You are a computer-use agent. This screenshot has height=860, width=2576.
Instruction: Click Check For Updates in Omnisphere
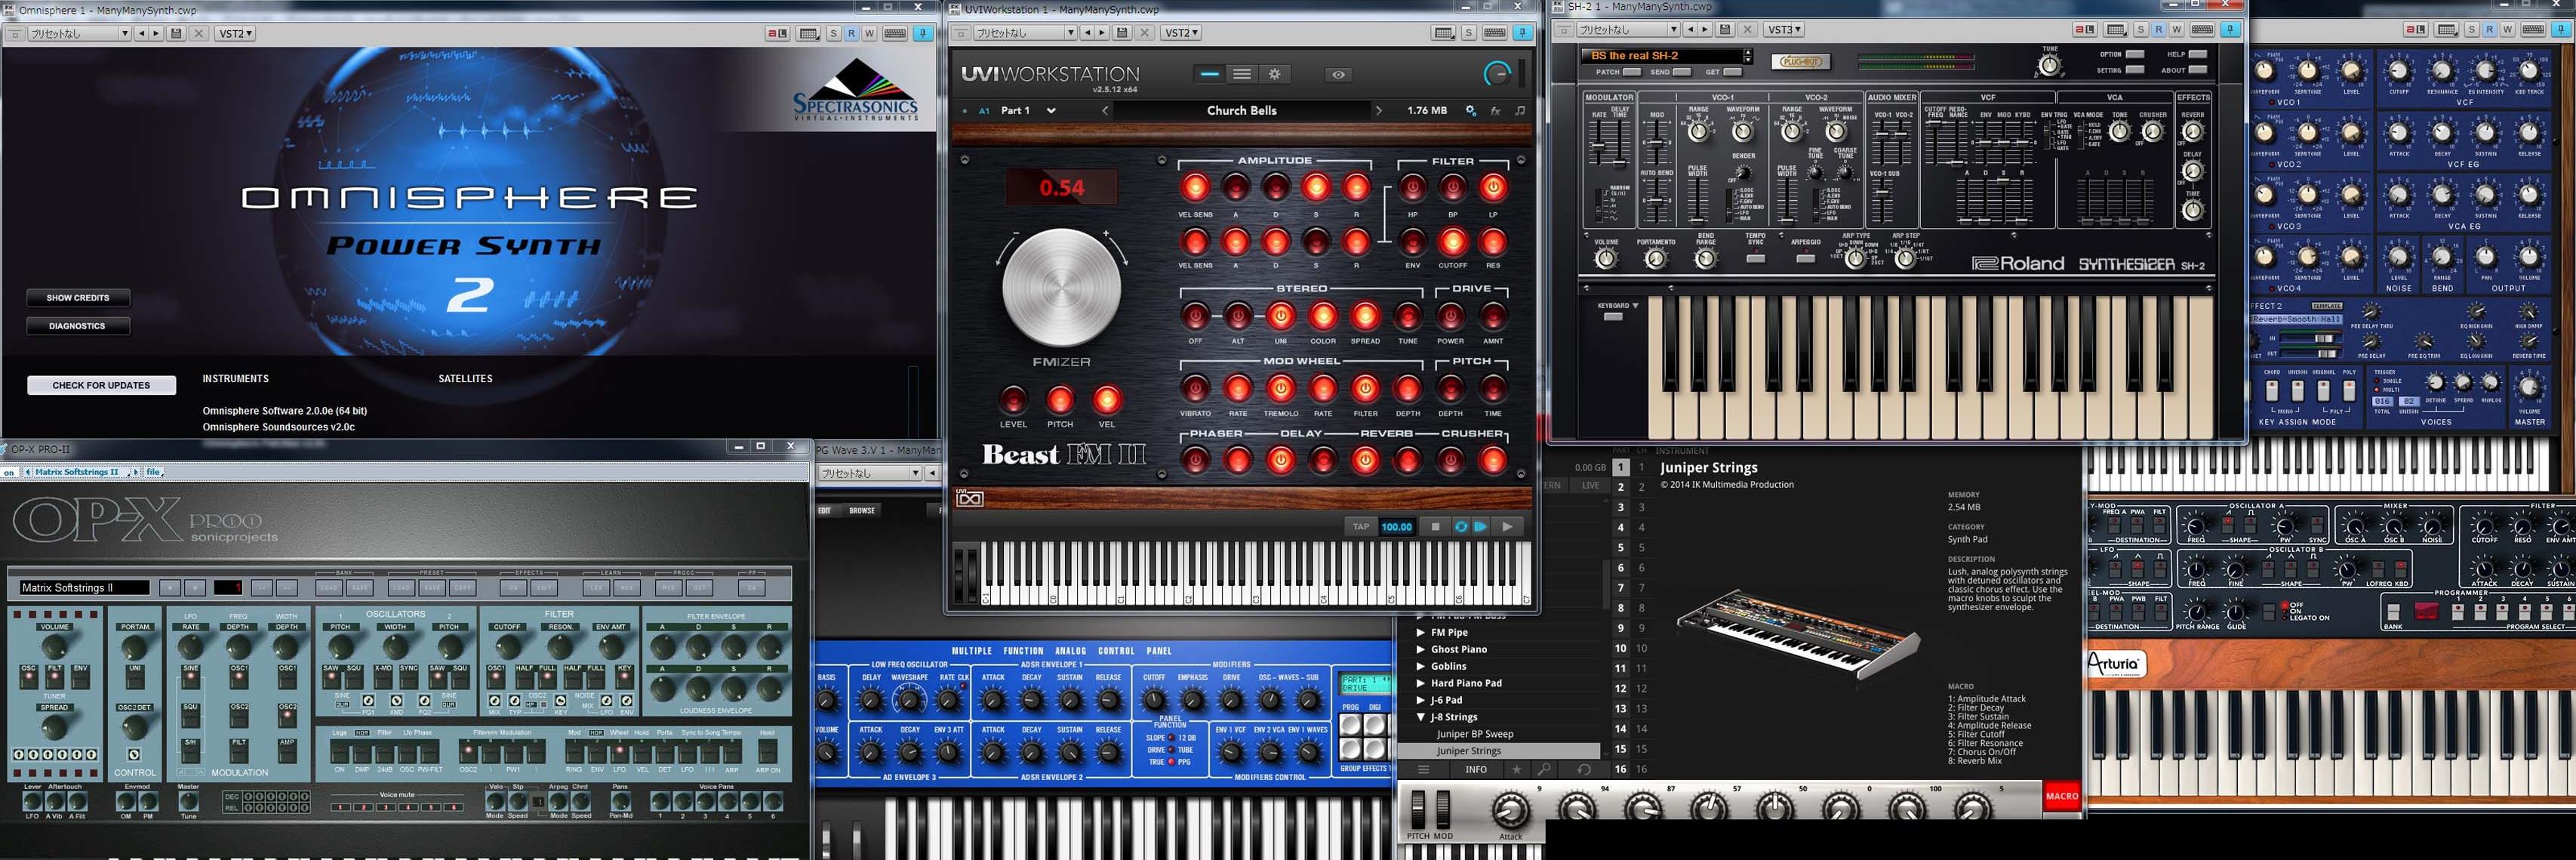click(x=101, y=385)
